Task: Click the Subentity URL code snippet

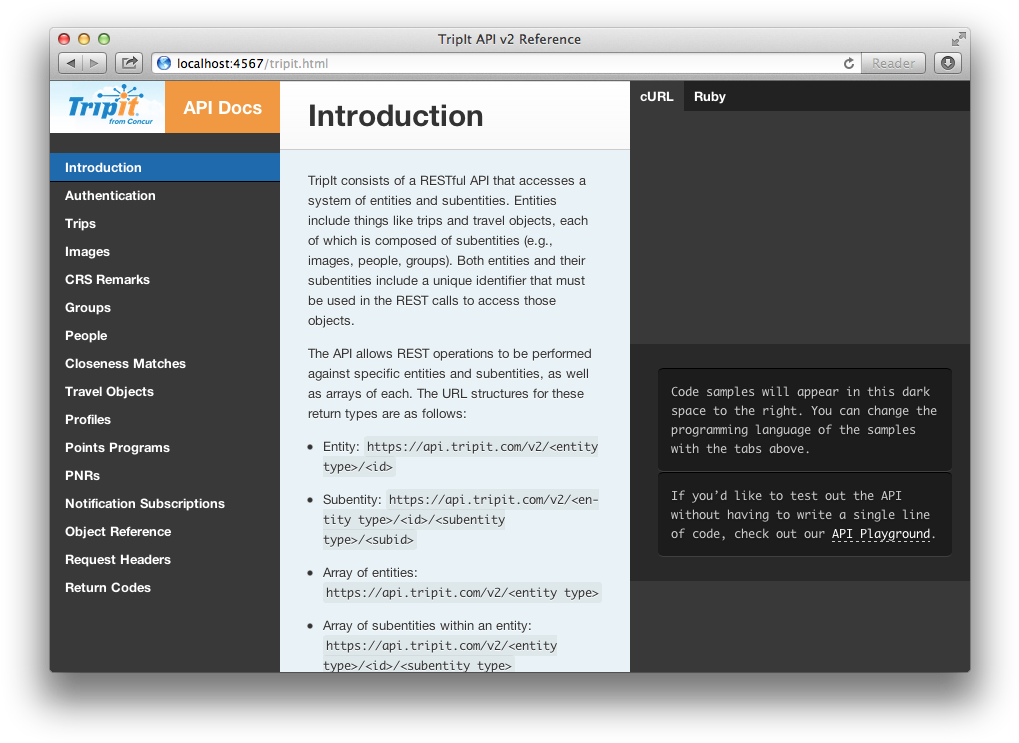Action: click(460, 519)
